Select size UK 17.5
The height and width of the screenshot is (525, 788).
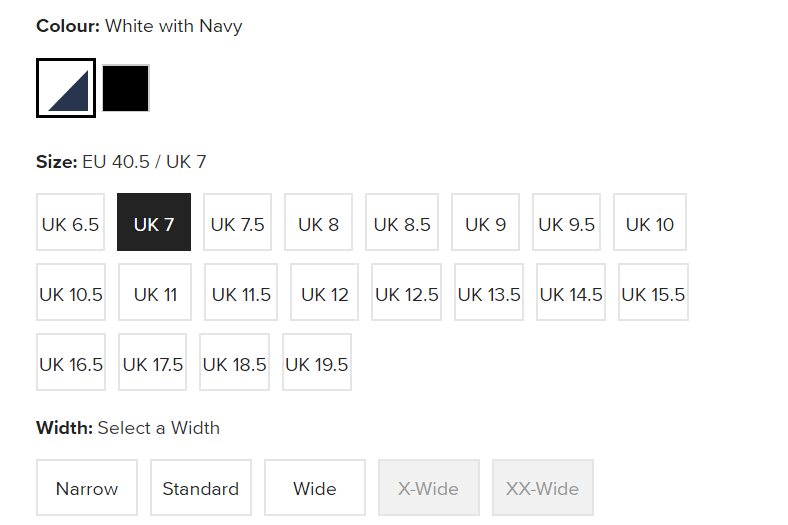click(x=152, y=362)
